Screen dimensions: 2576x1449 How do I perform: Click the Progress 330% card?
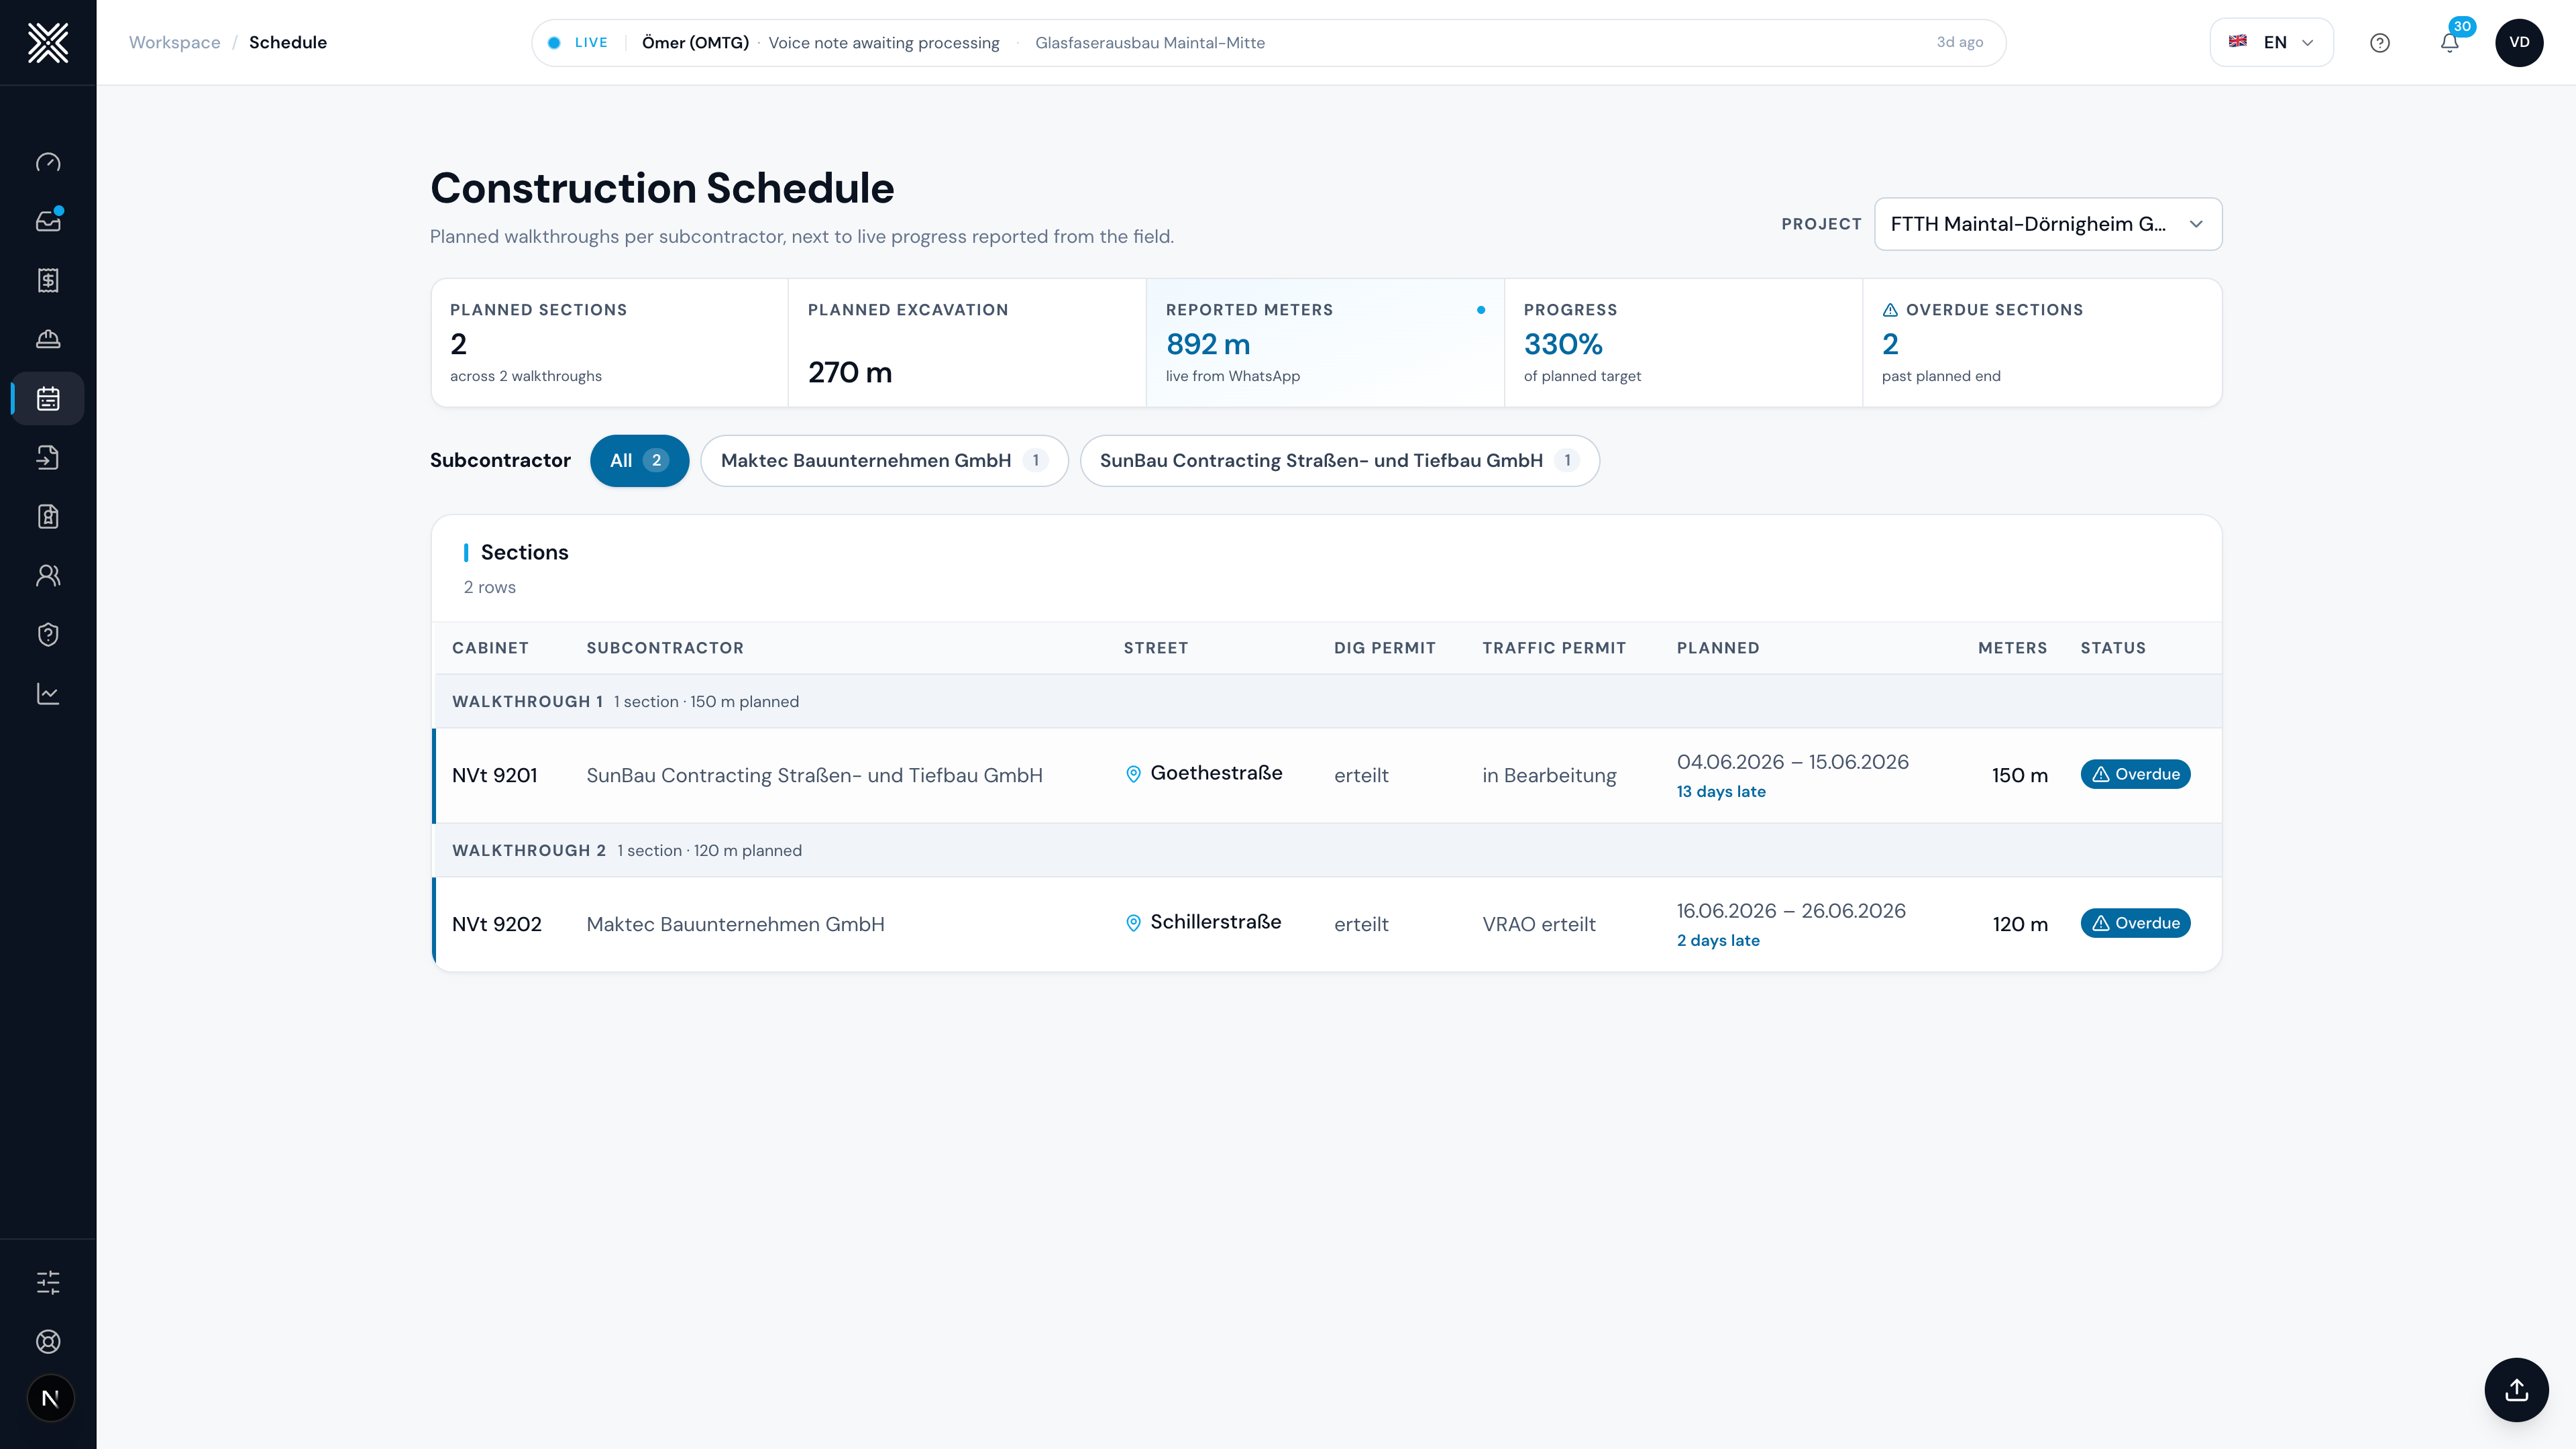1683,343
